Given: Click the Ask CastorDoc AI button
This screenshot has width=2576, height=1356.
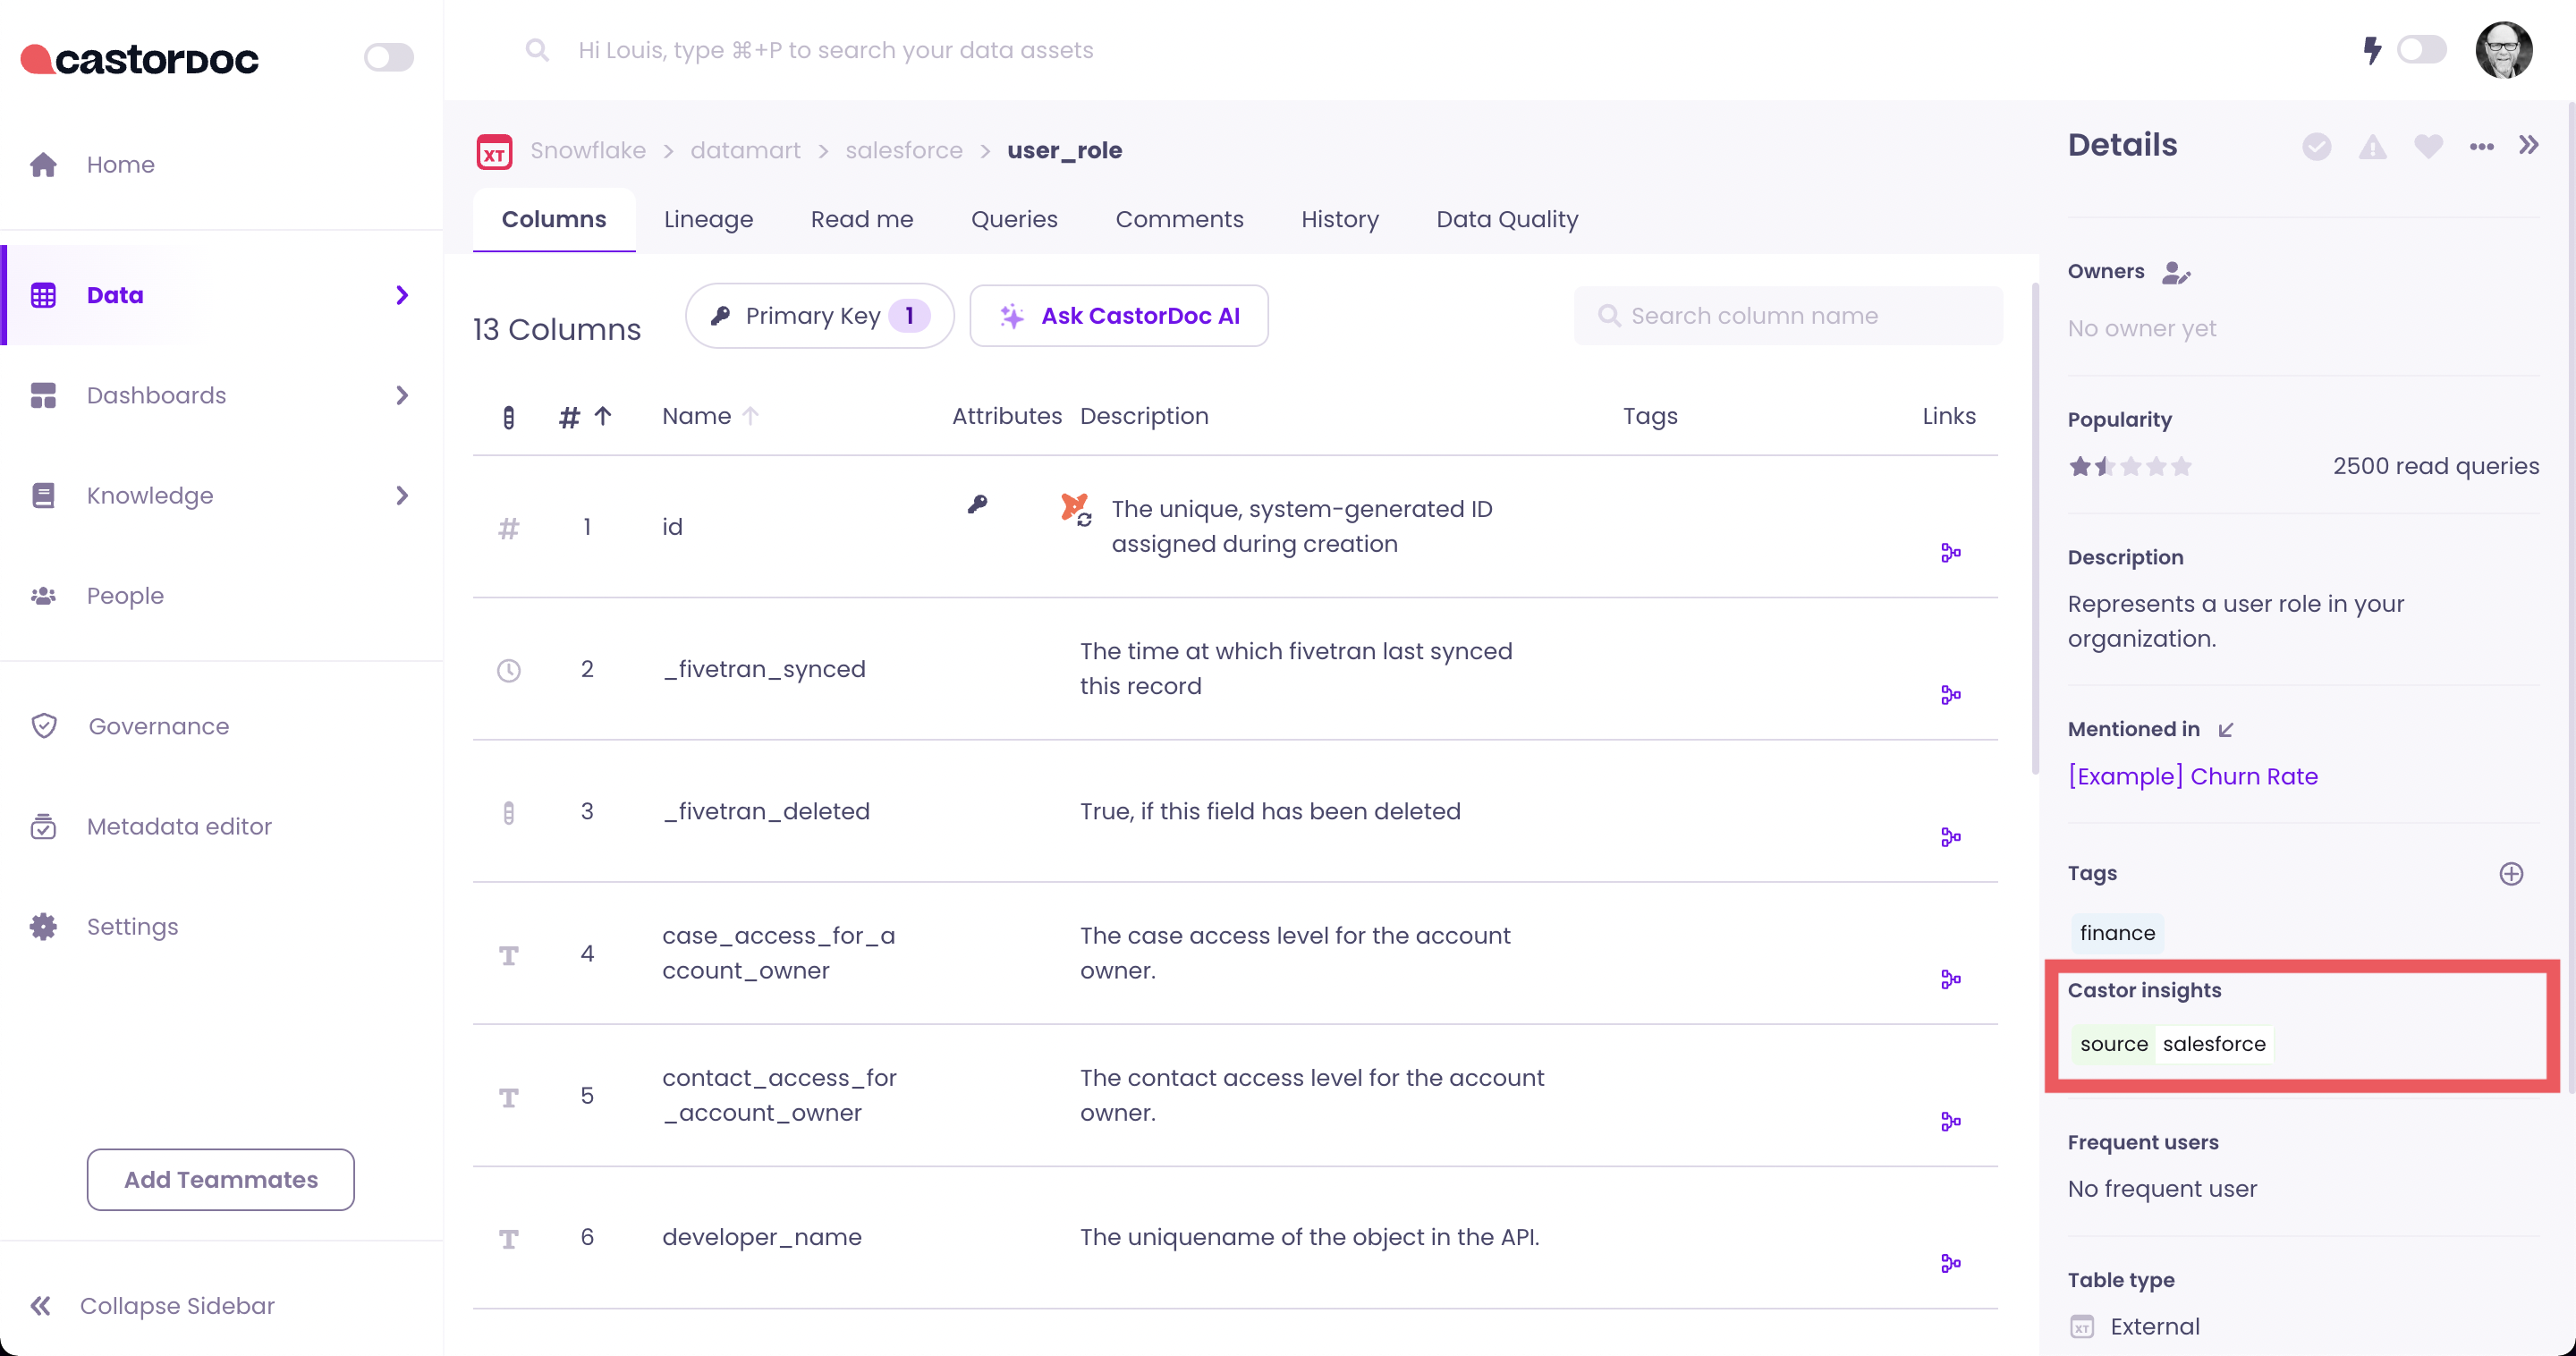Looking at the screenshot, I should 1119,316.
